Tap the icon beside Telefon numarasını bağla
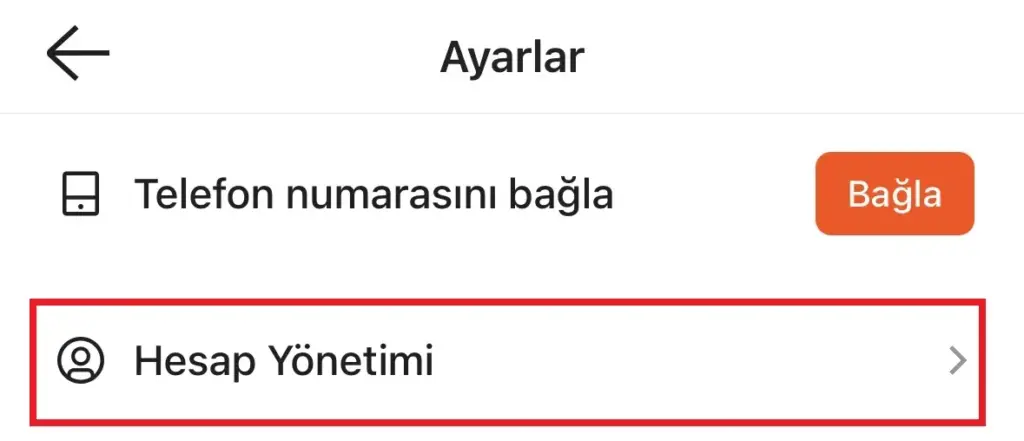The width and height of the screenshot is (1024, 441). tap(81, 194)
